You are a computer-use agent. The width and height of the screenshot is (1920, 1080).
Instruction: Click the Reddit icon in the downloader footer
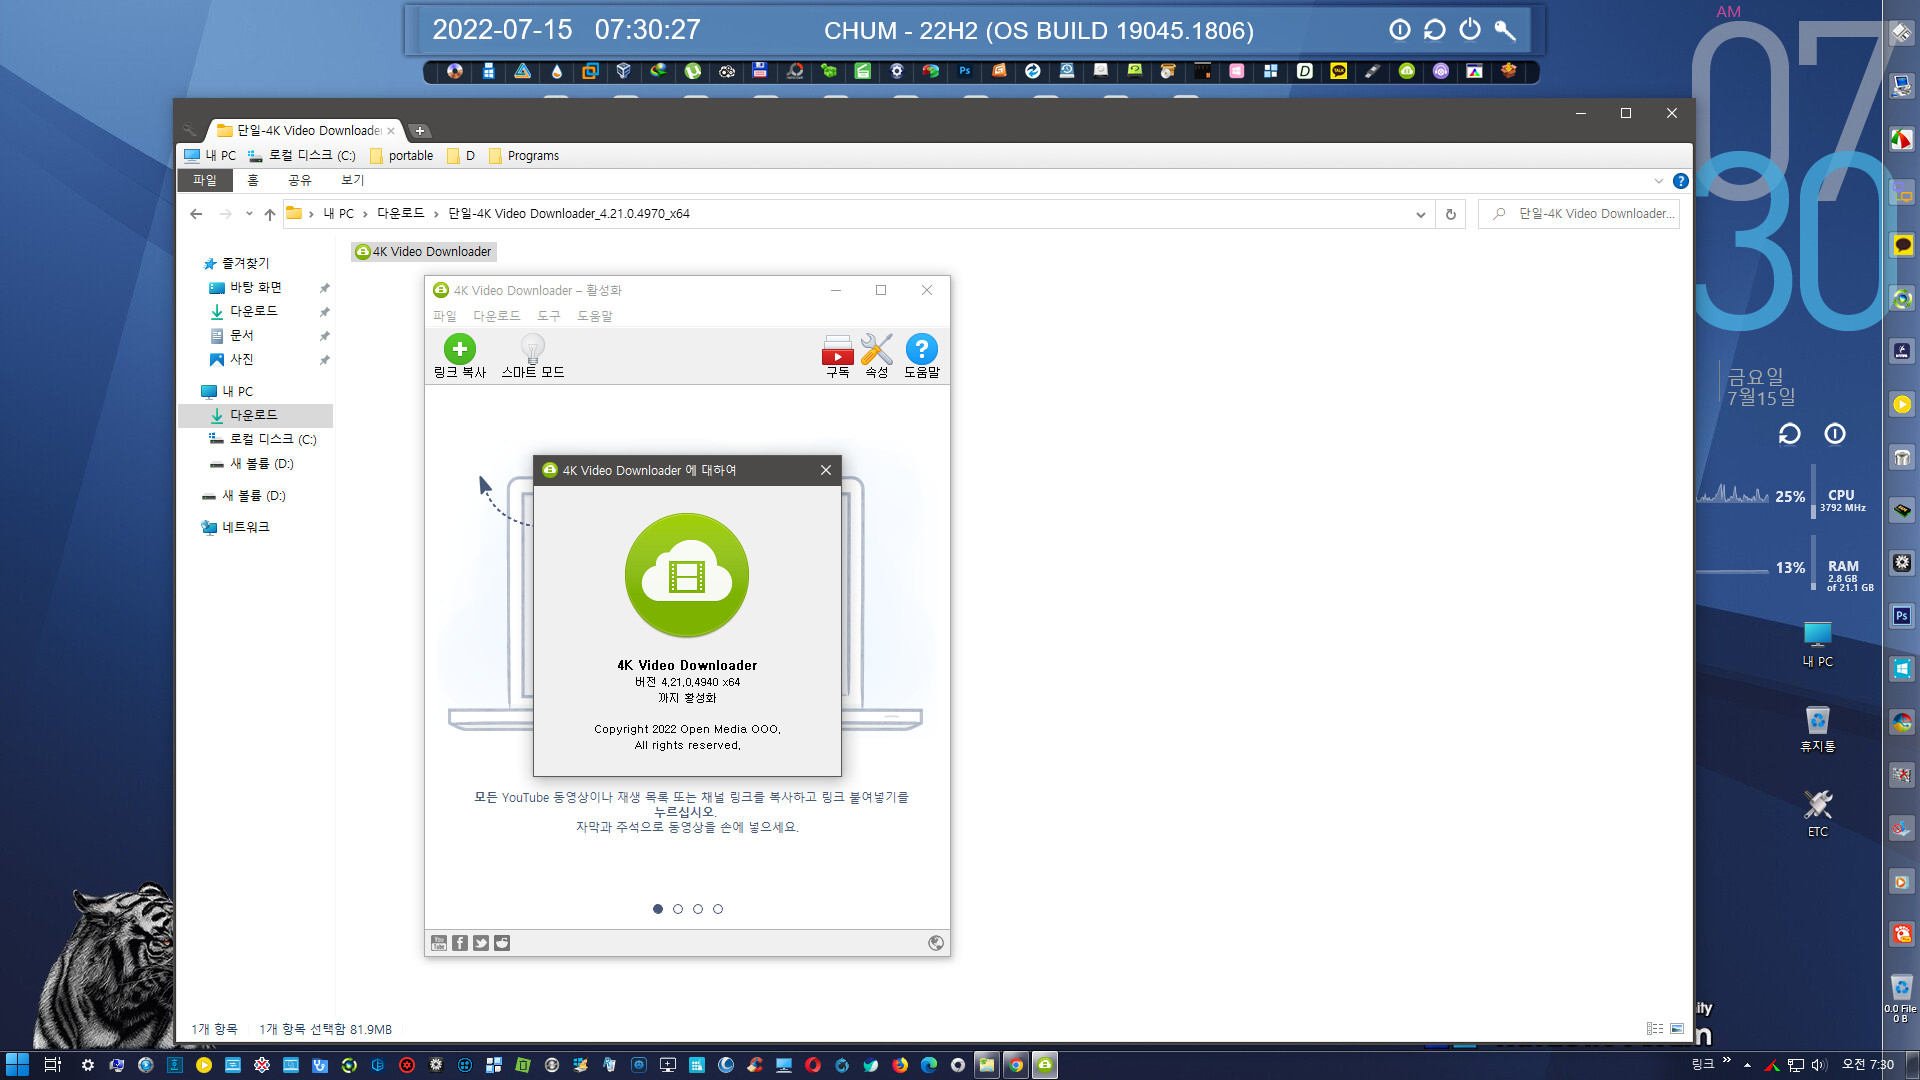tap(502, 943)
